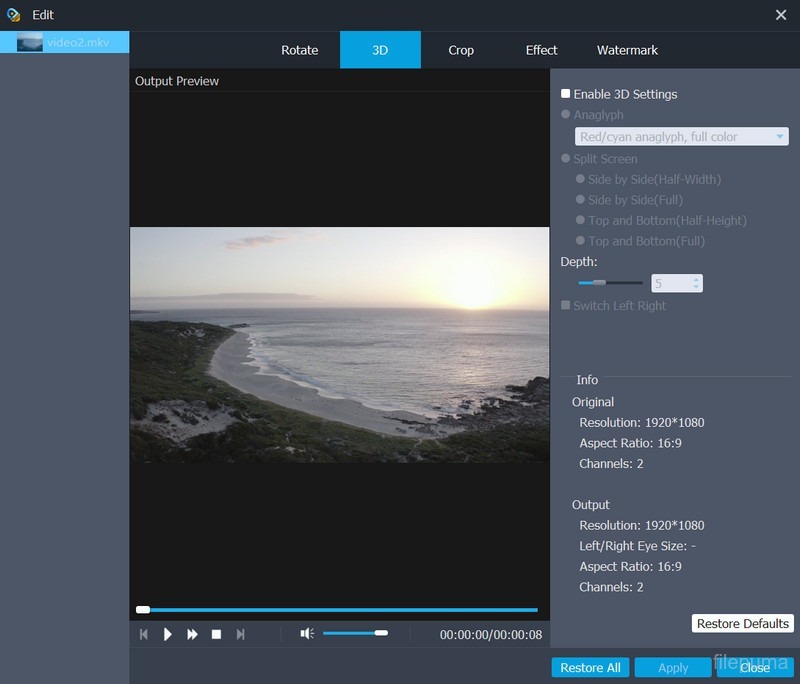Click the Depth value spinner arrows
This screenshot has width=800, height=684.
[696, 284]
